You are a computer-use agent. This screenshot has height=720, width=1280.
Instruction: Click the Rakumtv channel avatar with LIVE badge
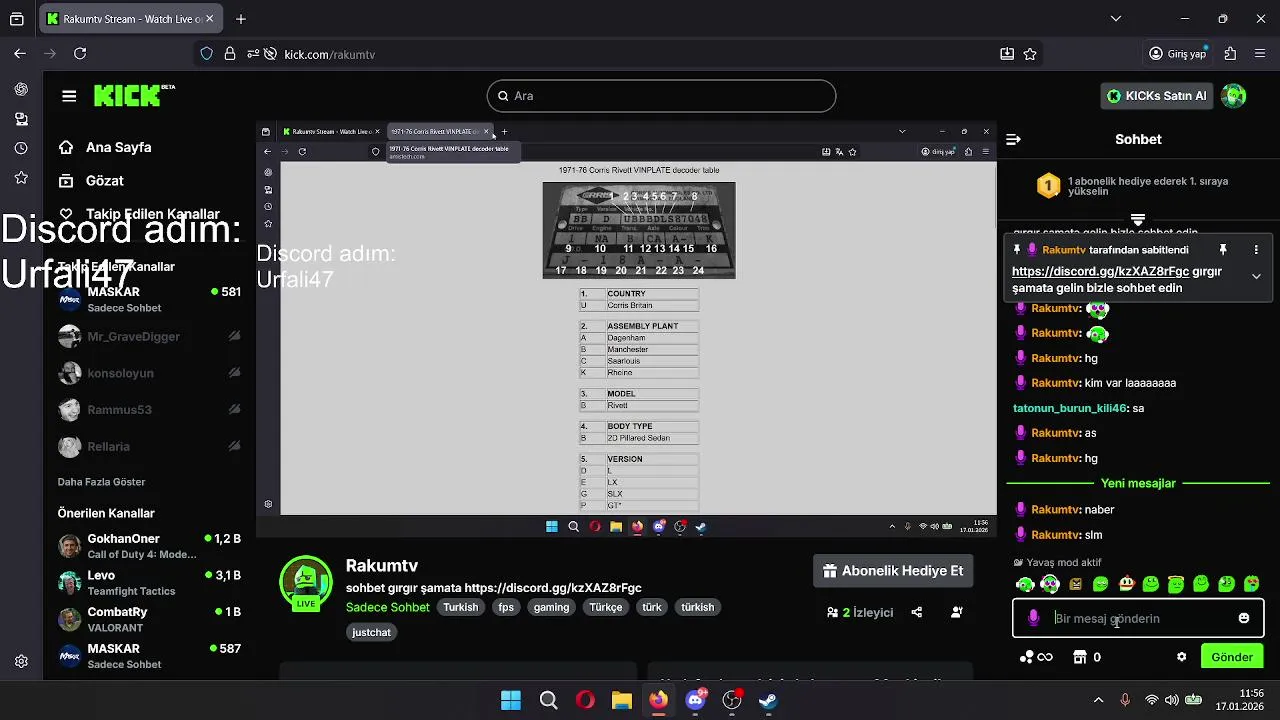point(306,584)
